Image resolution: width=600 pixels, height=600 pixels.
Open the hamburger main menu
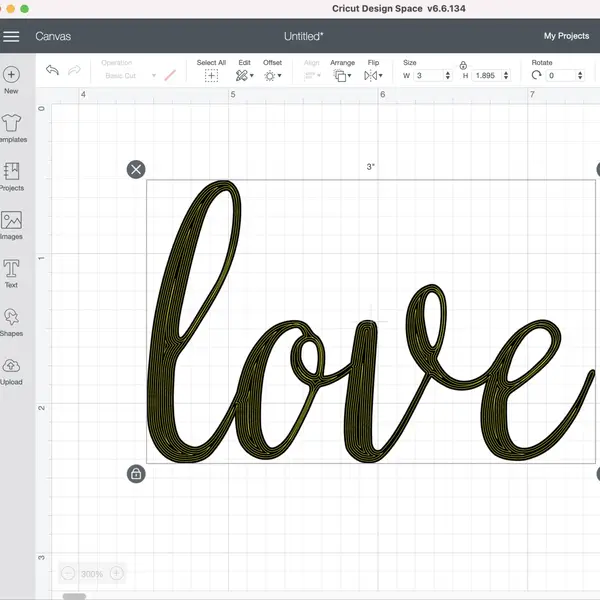pyautogui.click(x=12, y=36)
